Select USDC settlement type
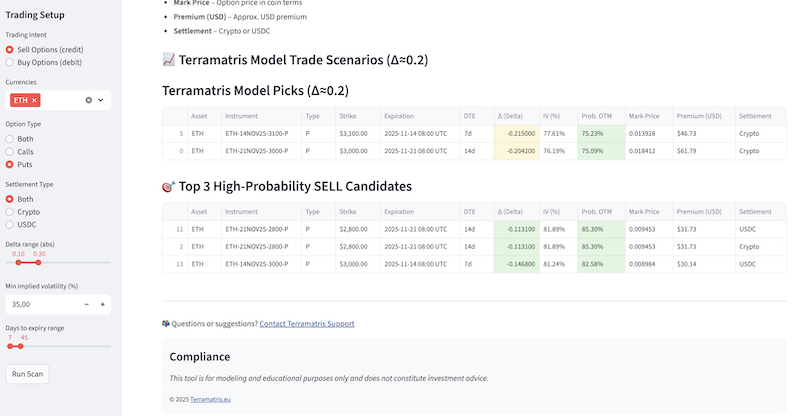 click(10, 225)
